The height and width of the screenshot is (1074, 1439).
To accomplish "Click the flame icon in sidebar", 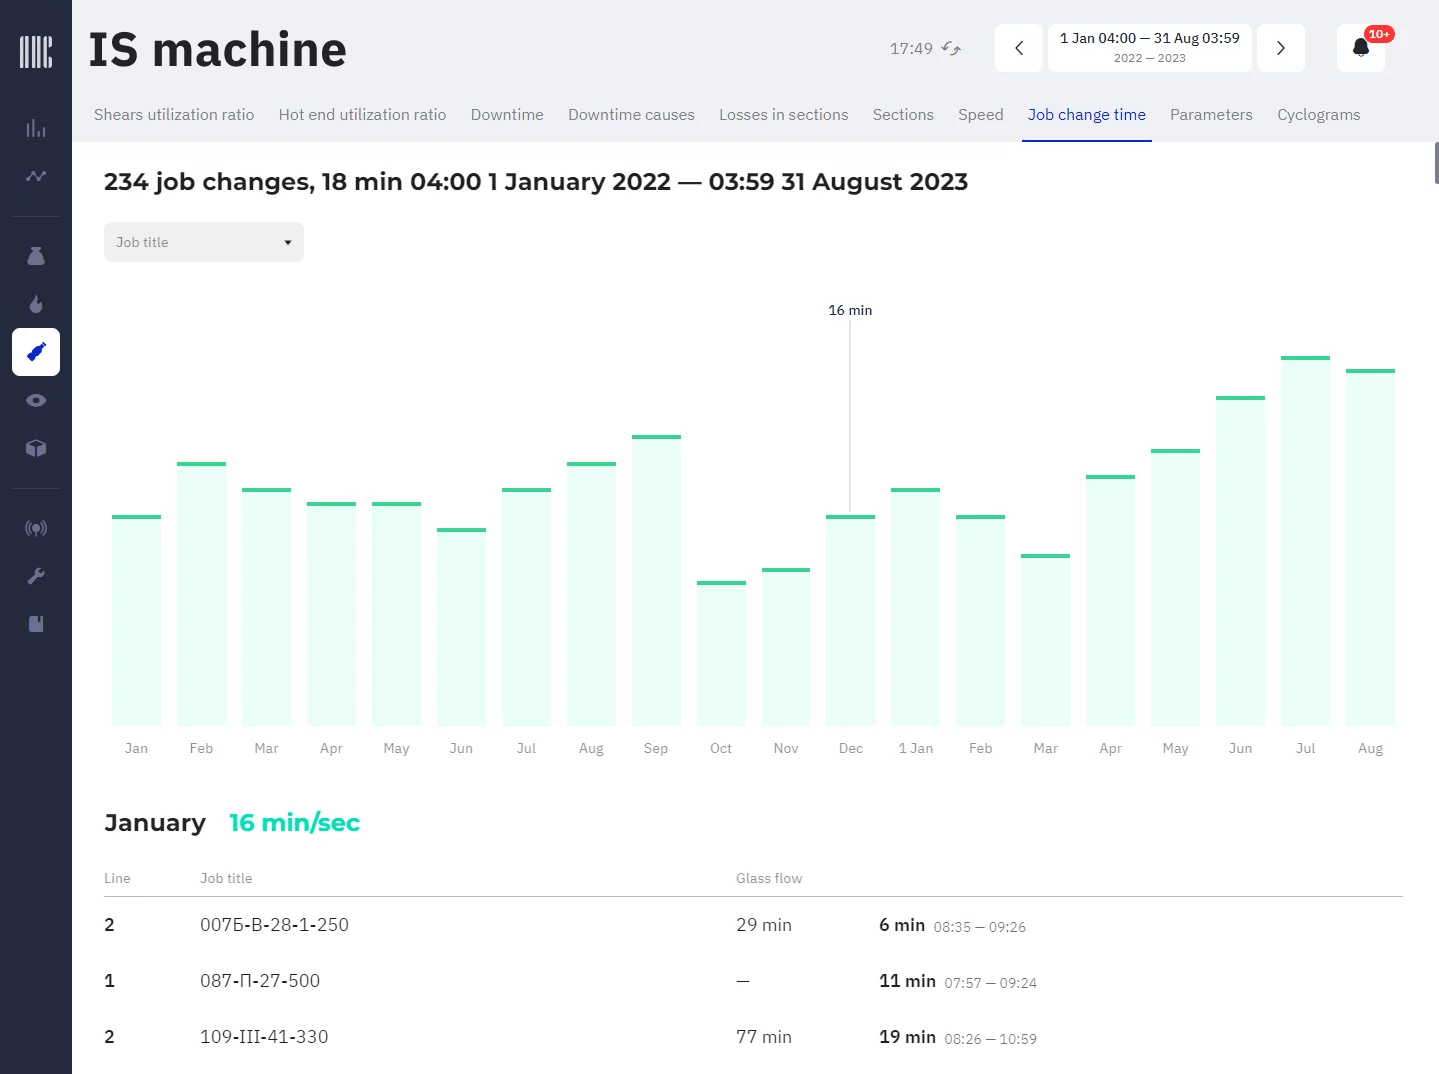I will click(36, 304).
